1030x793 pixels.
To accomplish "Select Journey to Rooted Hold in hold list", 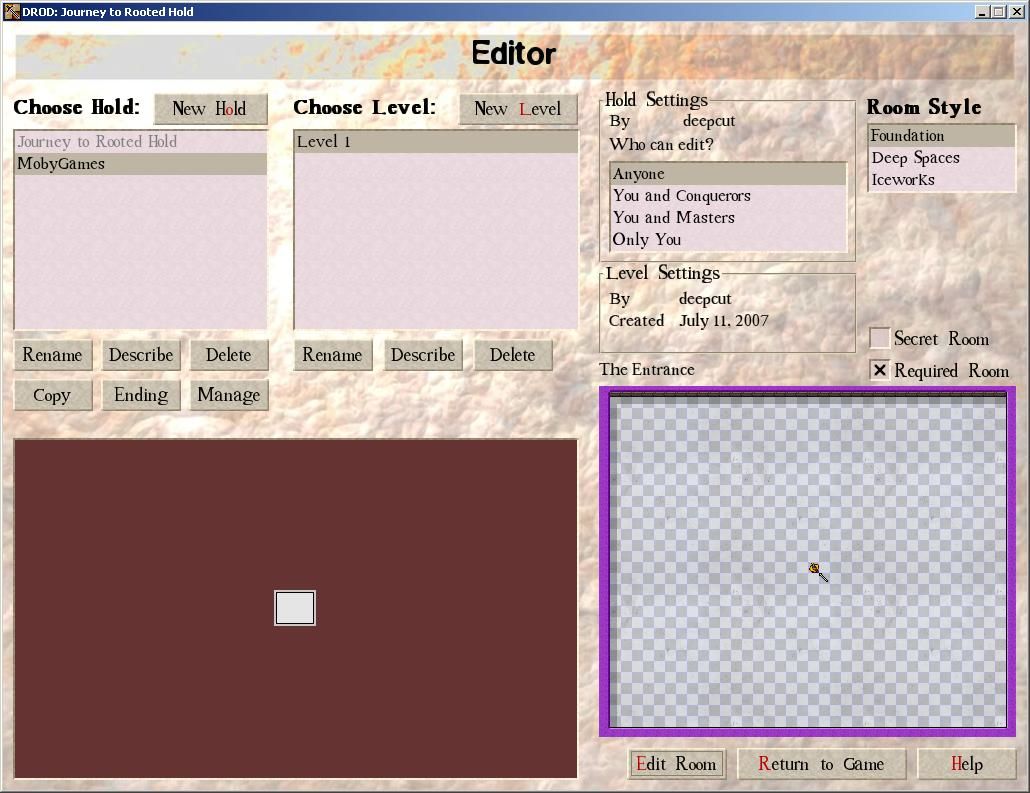I will click(x=141, y=141).
